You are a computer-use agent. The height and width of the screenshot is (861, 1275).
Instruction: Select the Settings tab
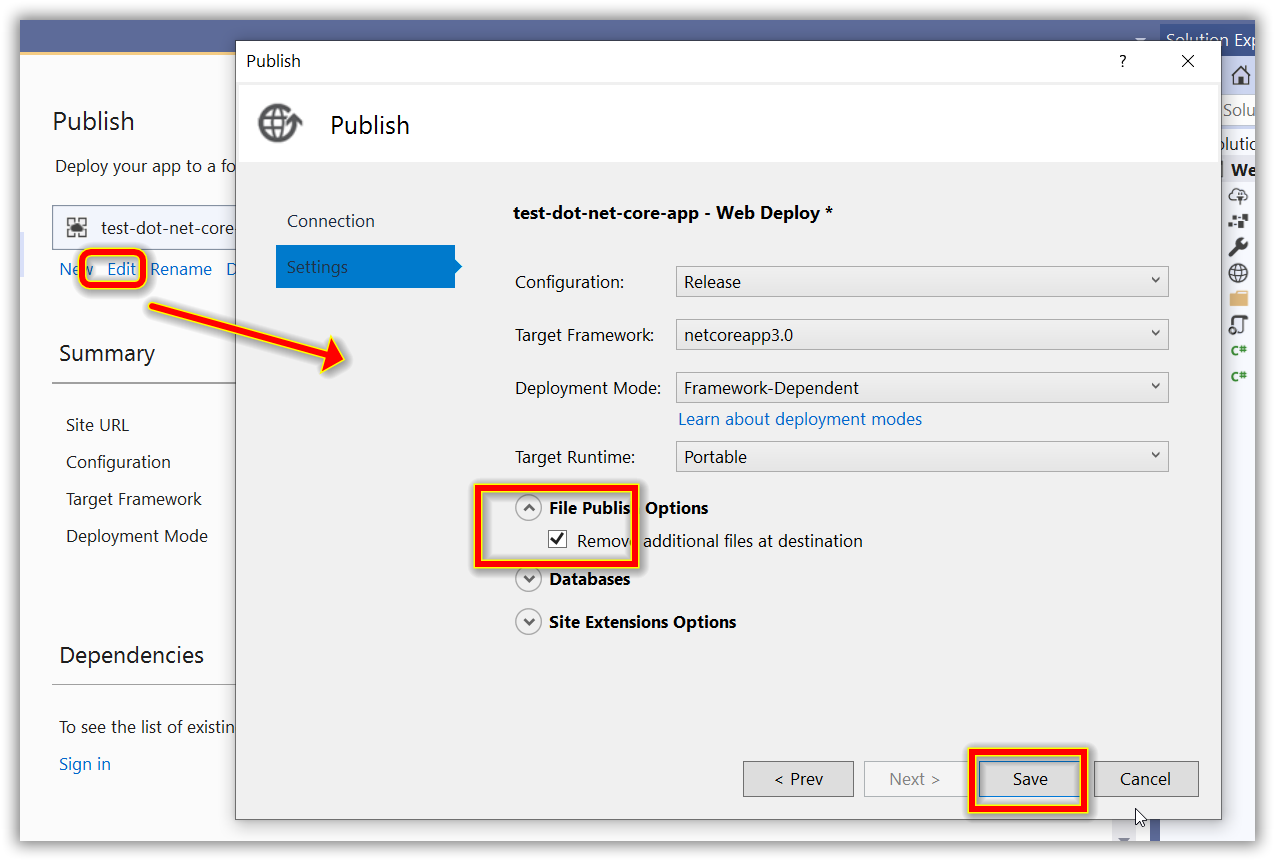click(365, 267)
